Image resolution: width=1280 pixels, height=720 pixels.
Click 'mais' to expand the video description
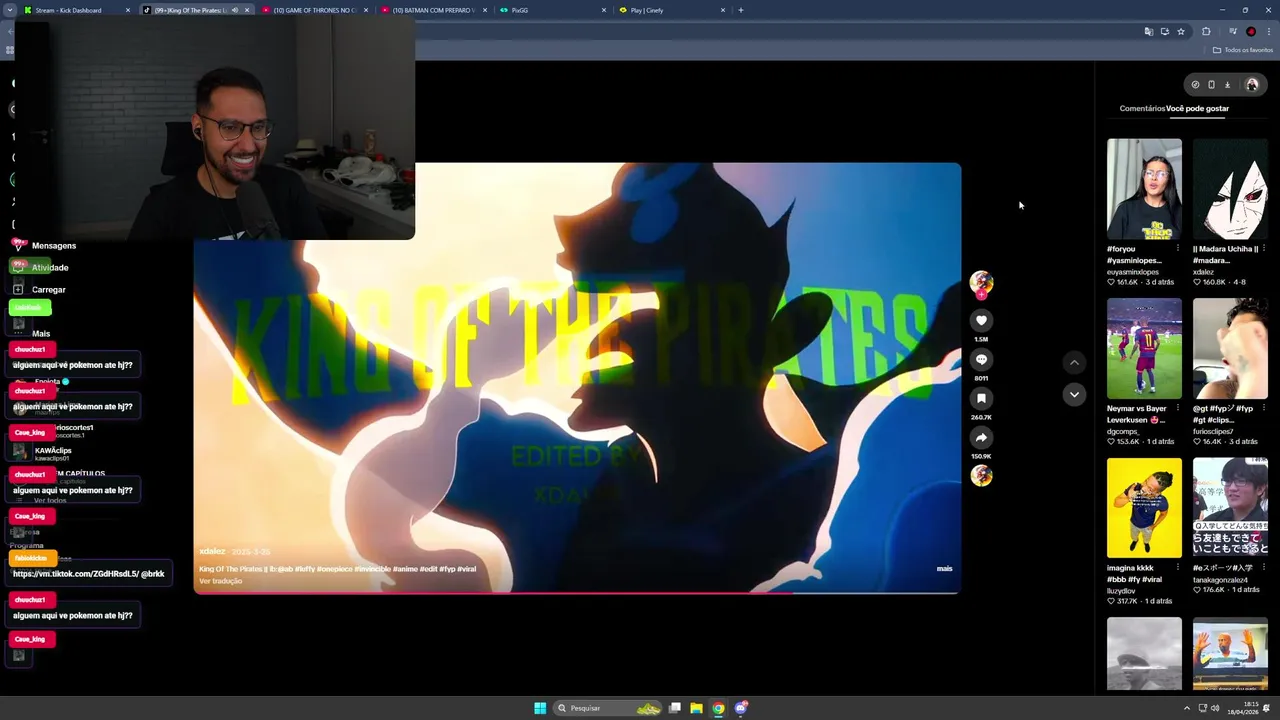click(944, 568)
